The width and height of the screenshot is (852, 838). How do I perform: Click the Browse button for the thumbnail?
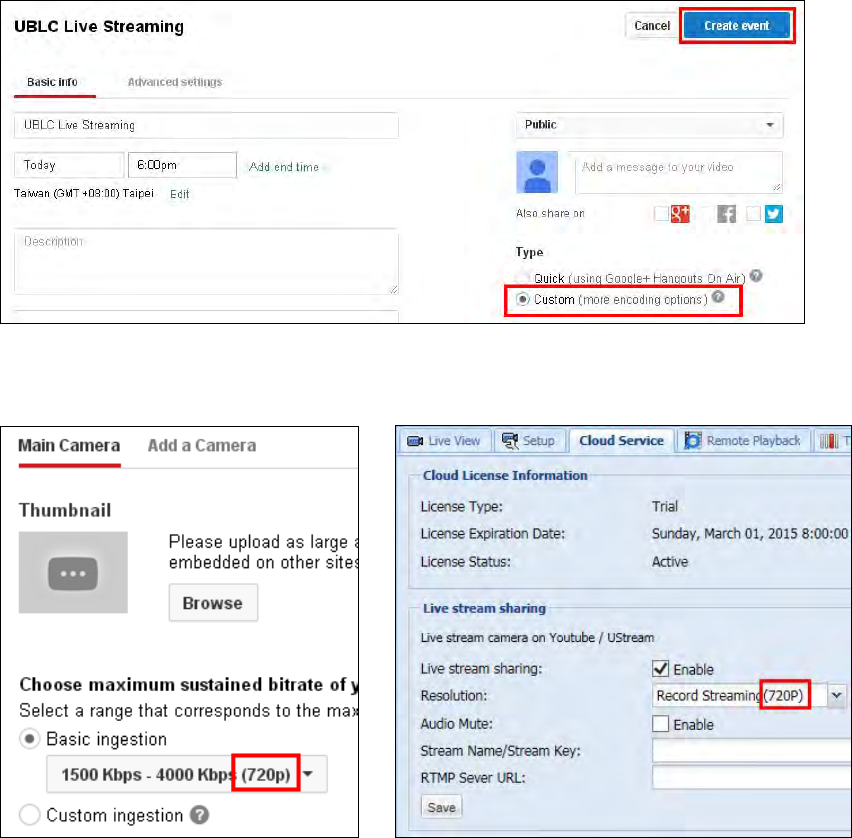click(213, 603)
